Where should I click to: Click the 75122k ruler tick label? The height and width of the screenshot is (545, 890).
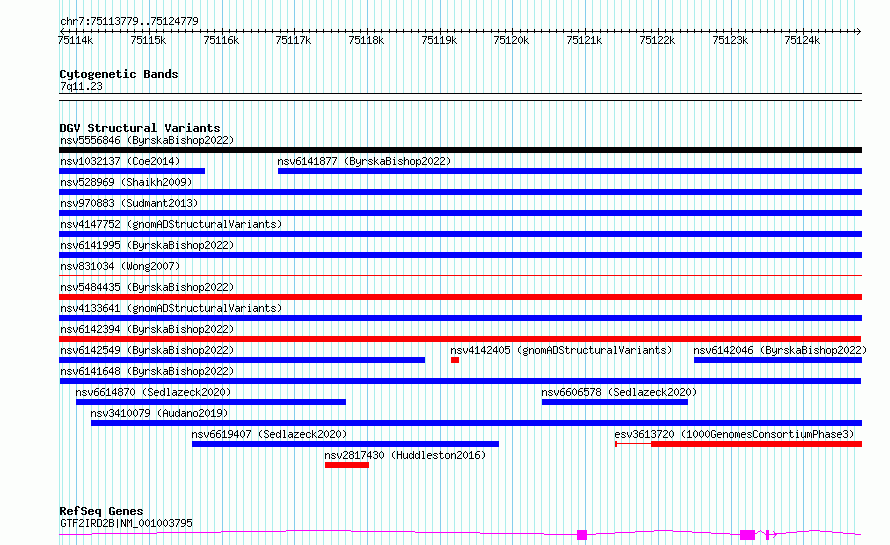pyautogui.click(x=657, y=40)
